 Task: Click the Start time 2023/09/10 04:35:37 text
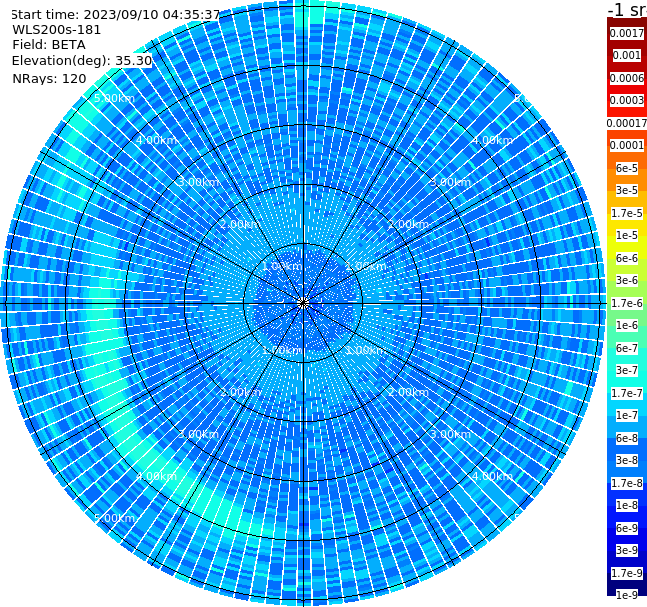point(116,15)
